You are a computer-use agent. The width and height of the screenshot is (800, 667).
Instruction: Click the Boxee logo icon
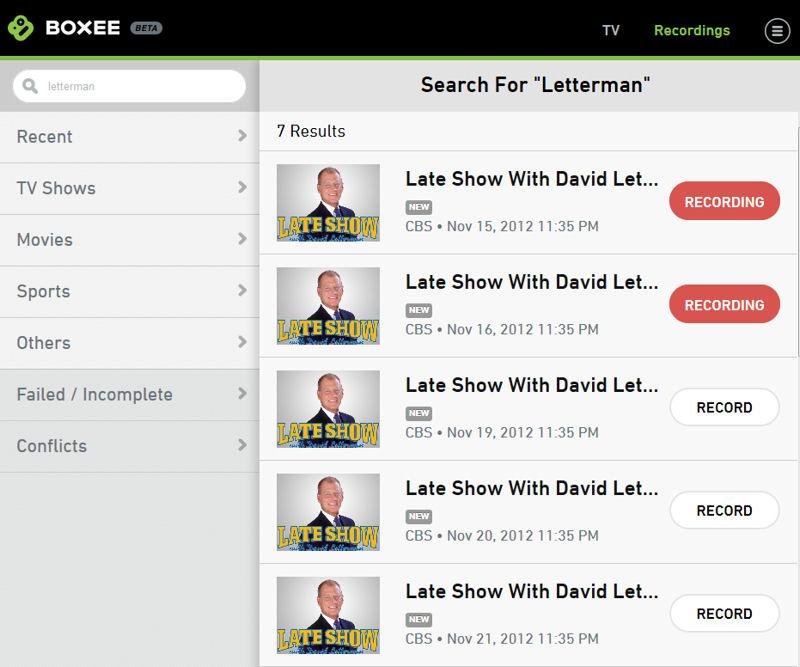(20, 28)
